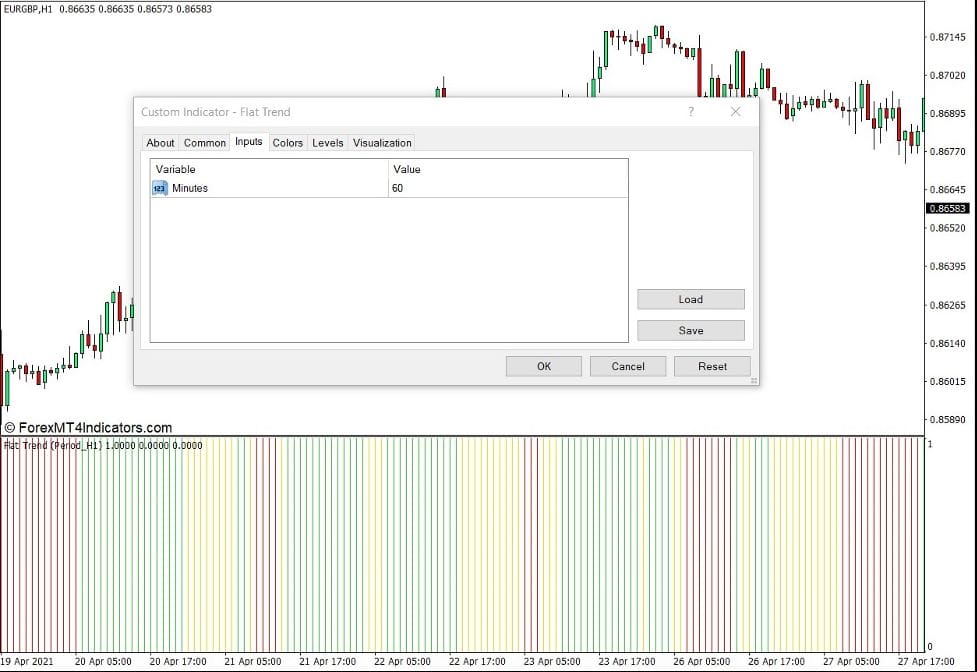Click the ForexMT4Indicators.com watermark

click(90, 427)
